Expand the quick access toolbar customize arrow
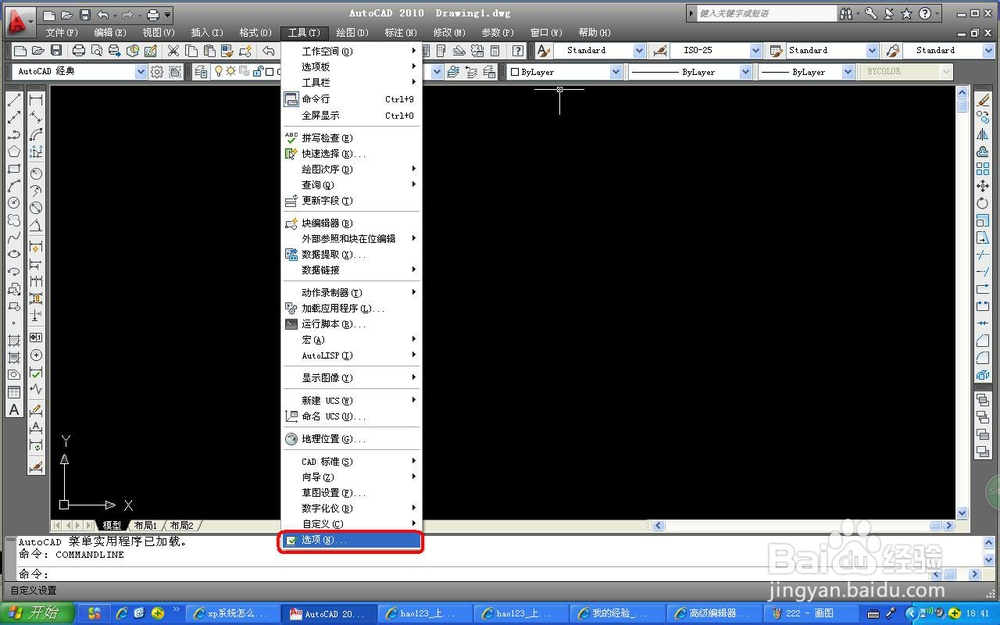The width and height of the screenshot is (1000, 625). click(168, 15)
